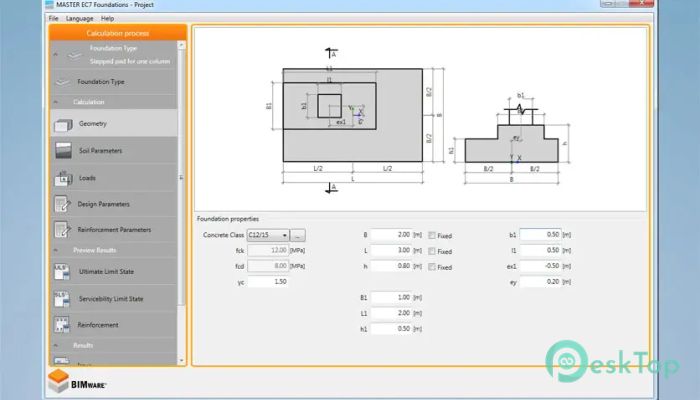Open Design Parameters step icon
Image resolution: width=700 pixels, height=400 pixels.
pyautogui.click(x=62, y=204)
